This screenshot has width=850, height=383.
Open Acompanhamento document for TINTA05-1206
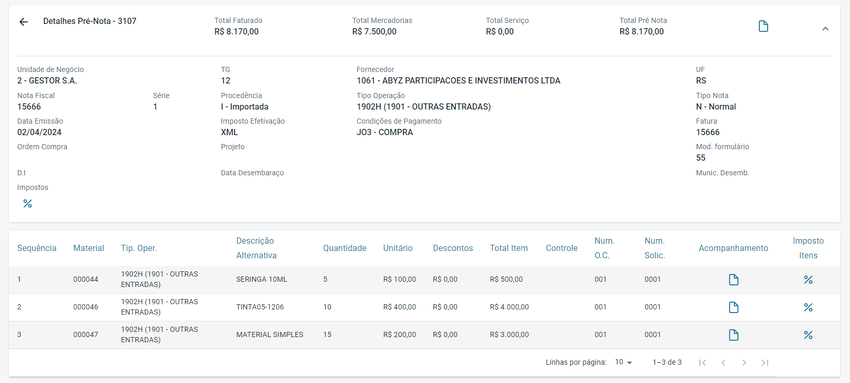click(733, 308)
